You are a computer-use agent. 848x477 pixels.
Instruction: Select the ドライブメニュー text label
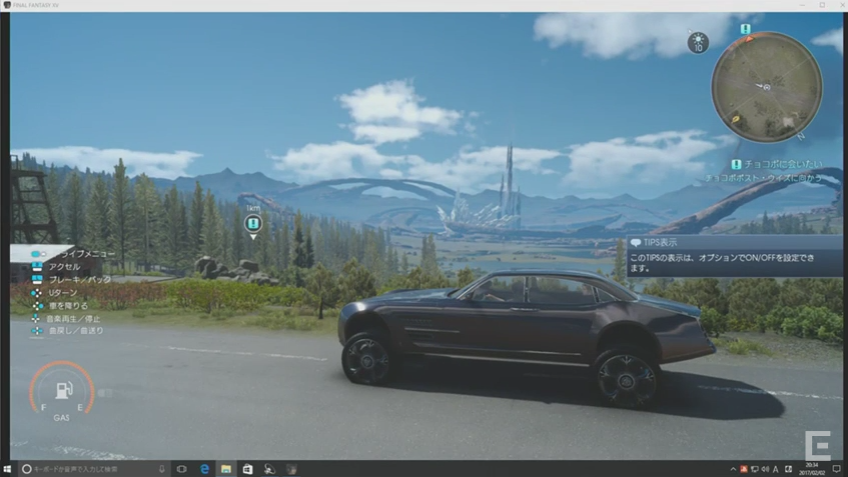pos(84,254)
